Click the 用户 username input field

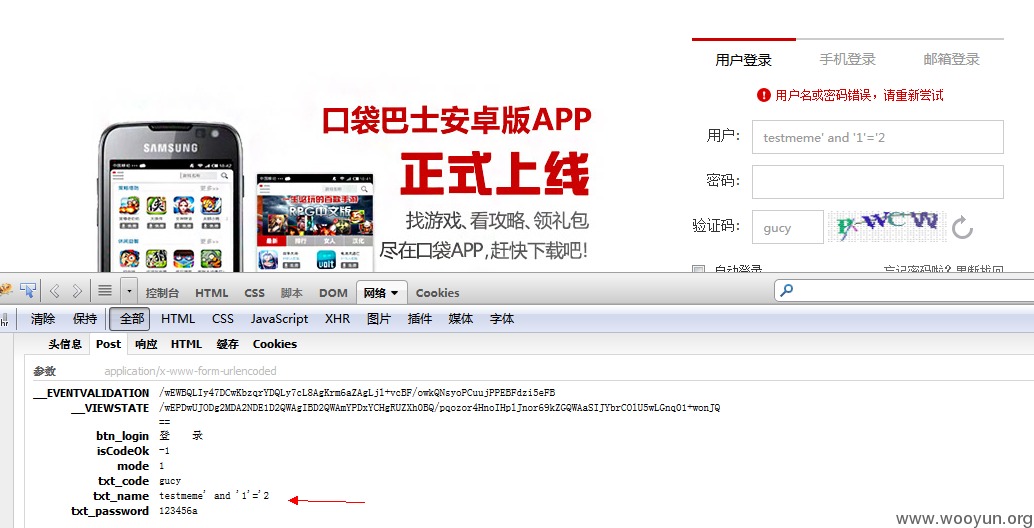click(878, 137)
